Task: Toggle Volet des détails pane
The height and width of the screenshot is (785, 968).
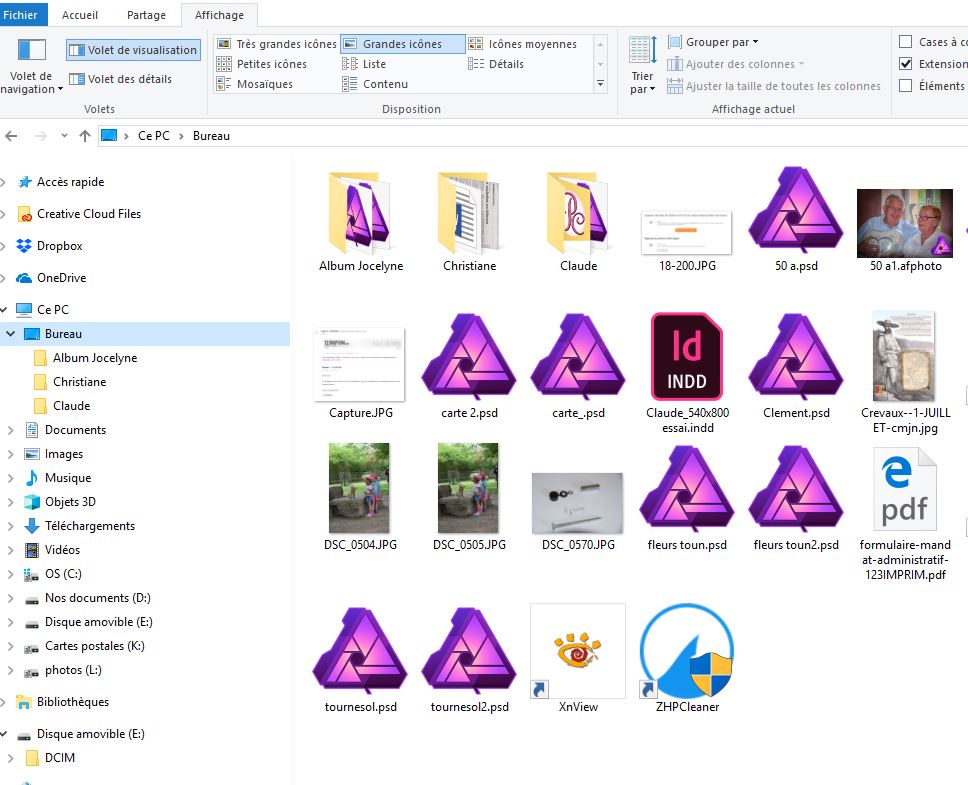Action: coord(120,79)
